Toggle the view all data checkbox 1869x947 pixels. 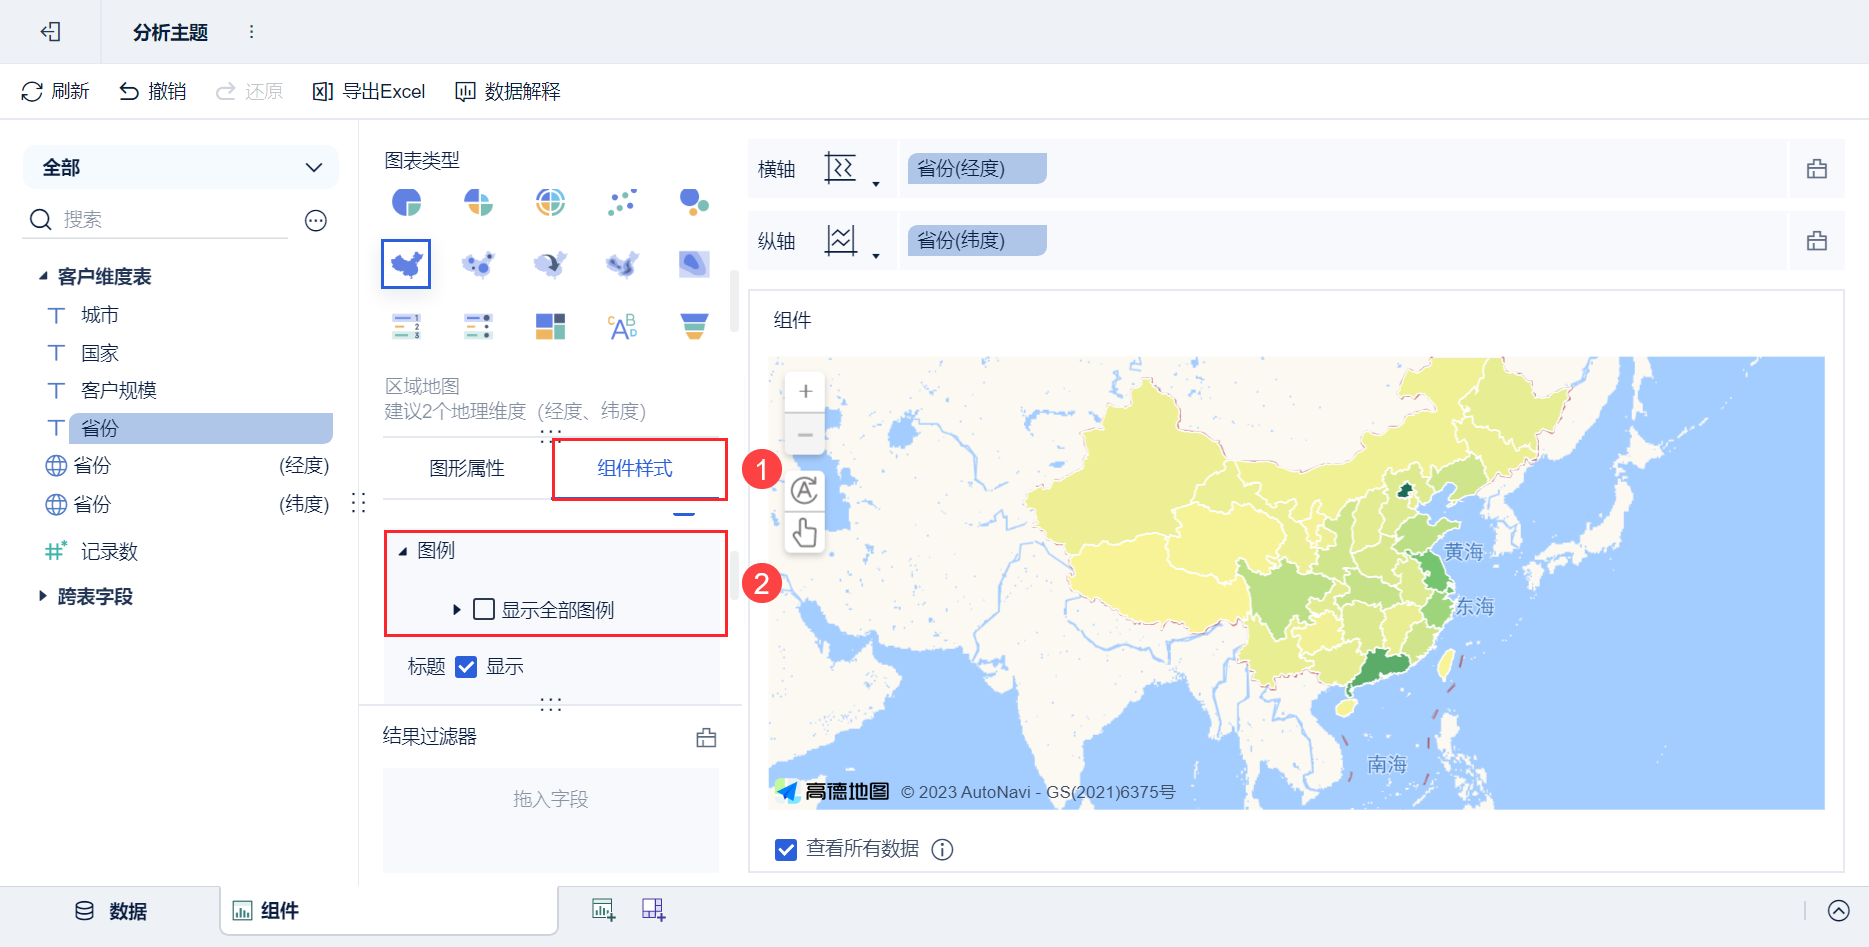pos(786,849)
